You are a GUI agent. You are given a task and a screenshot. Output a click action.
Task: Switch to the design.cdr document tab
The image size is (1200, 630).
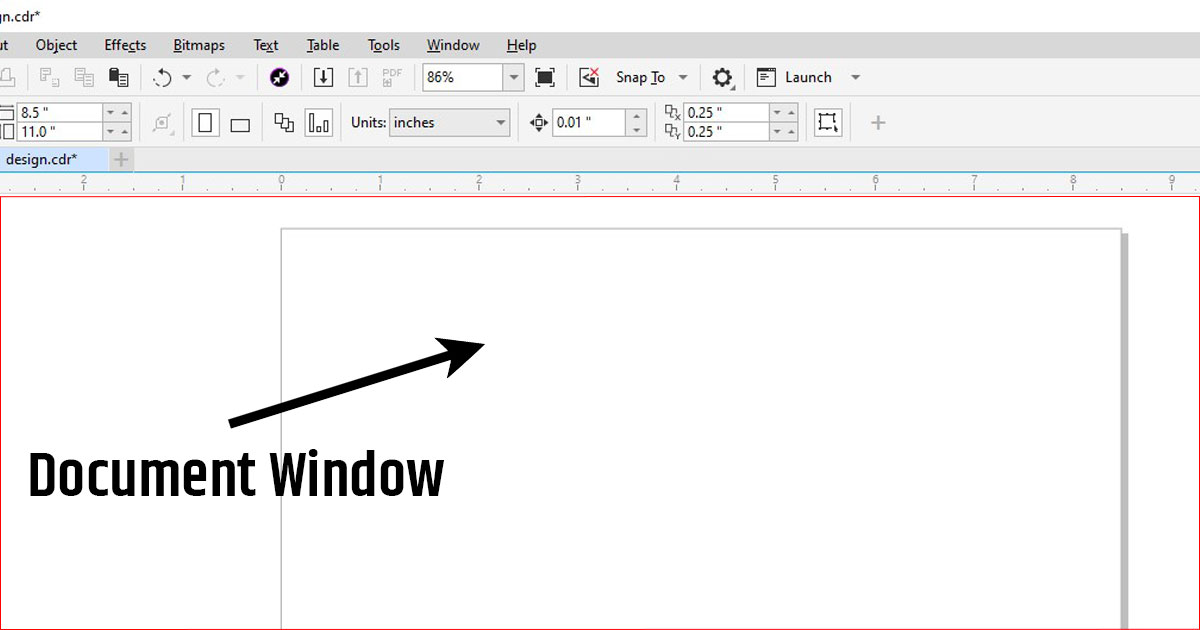42,159
